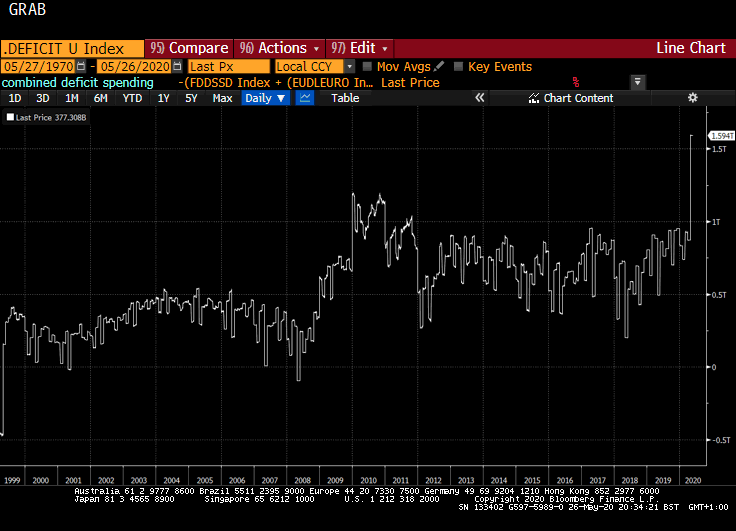Viewport: 736px width, 531px height.
Task: Switch to line chart view icon
Action: (x=305, y=98)
